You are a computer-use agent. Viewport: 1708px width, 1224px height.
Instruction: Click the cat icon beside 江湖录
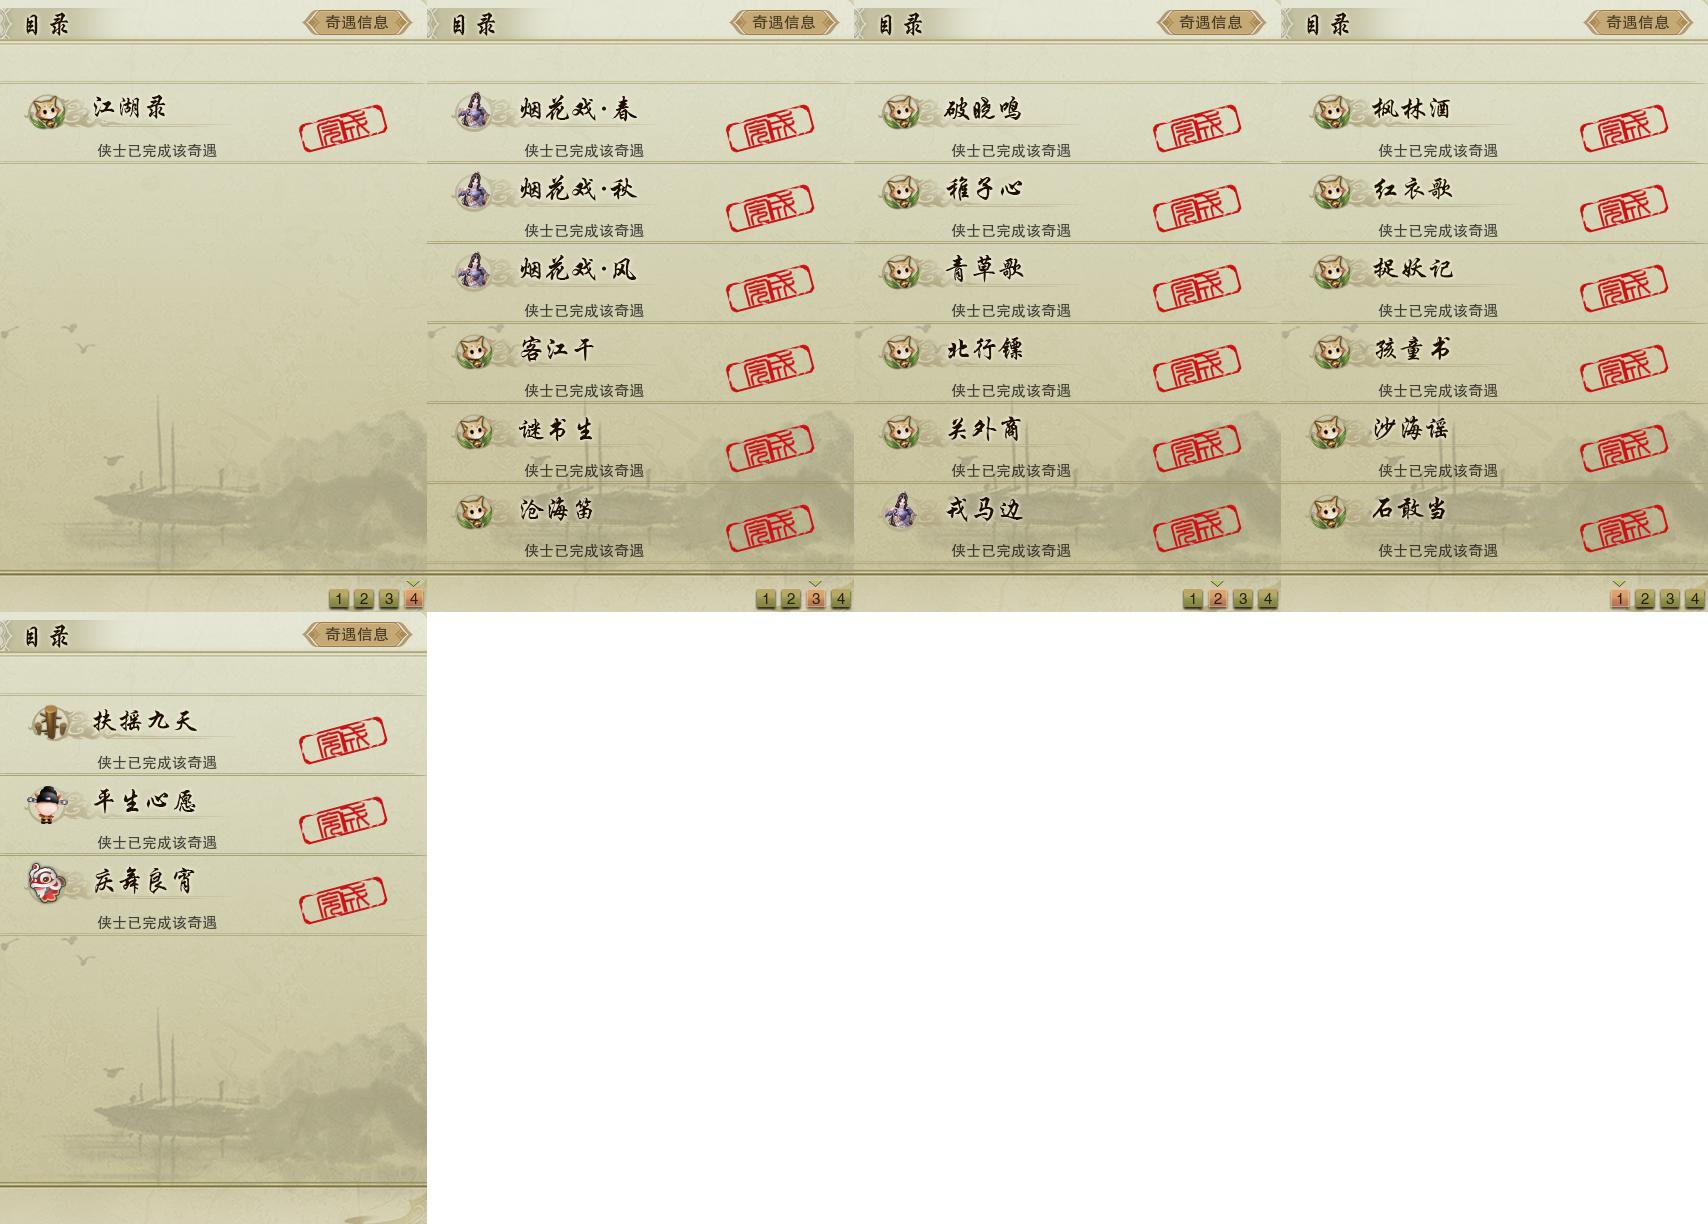(x=46, y=111)
